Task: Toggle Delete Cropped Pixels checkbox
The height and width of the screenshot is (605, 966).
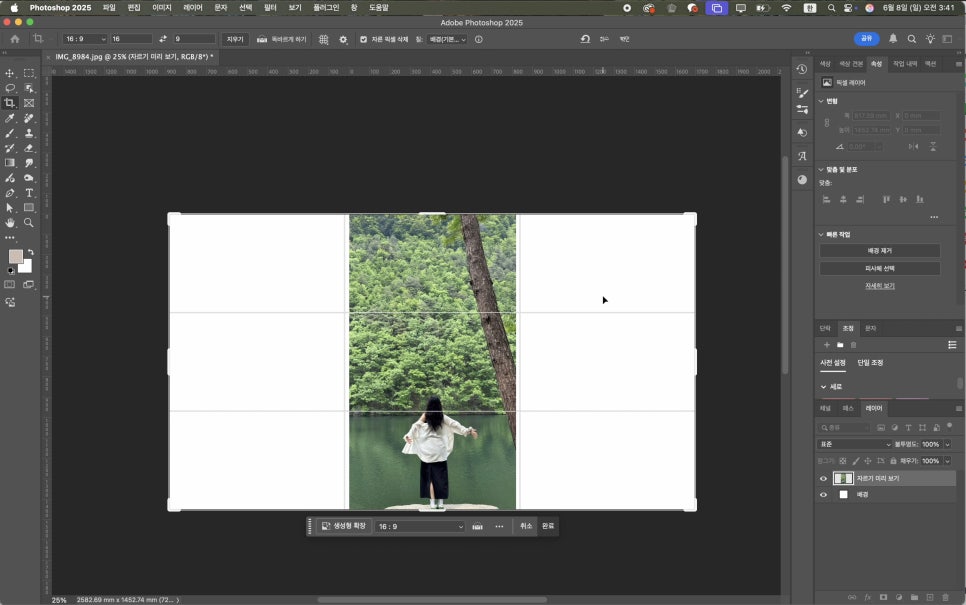Action: (x=363, y=39)
